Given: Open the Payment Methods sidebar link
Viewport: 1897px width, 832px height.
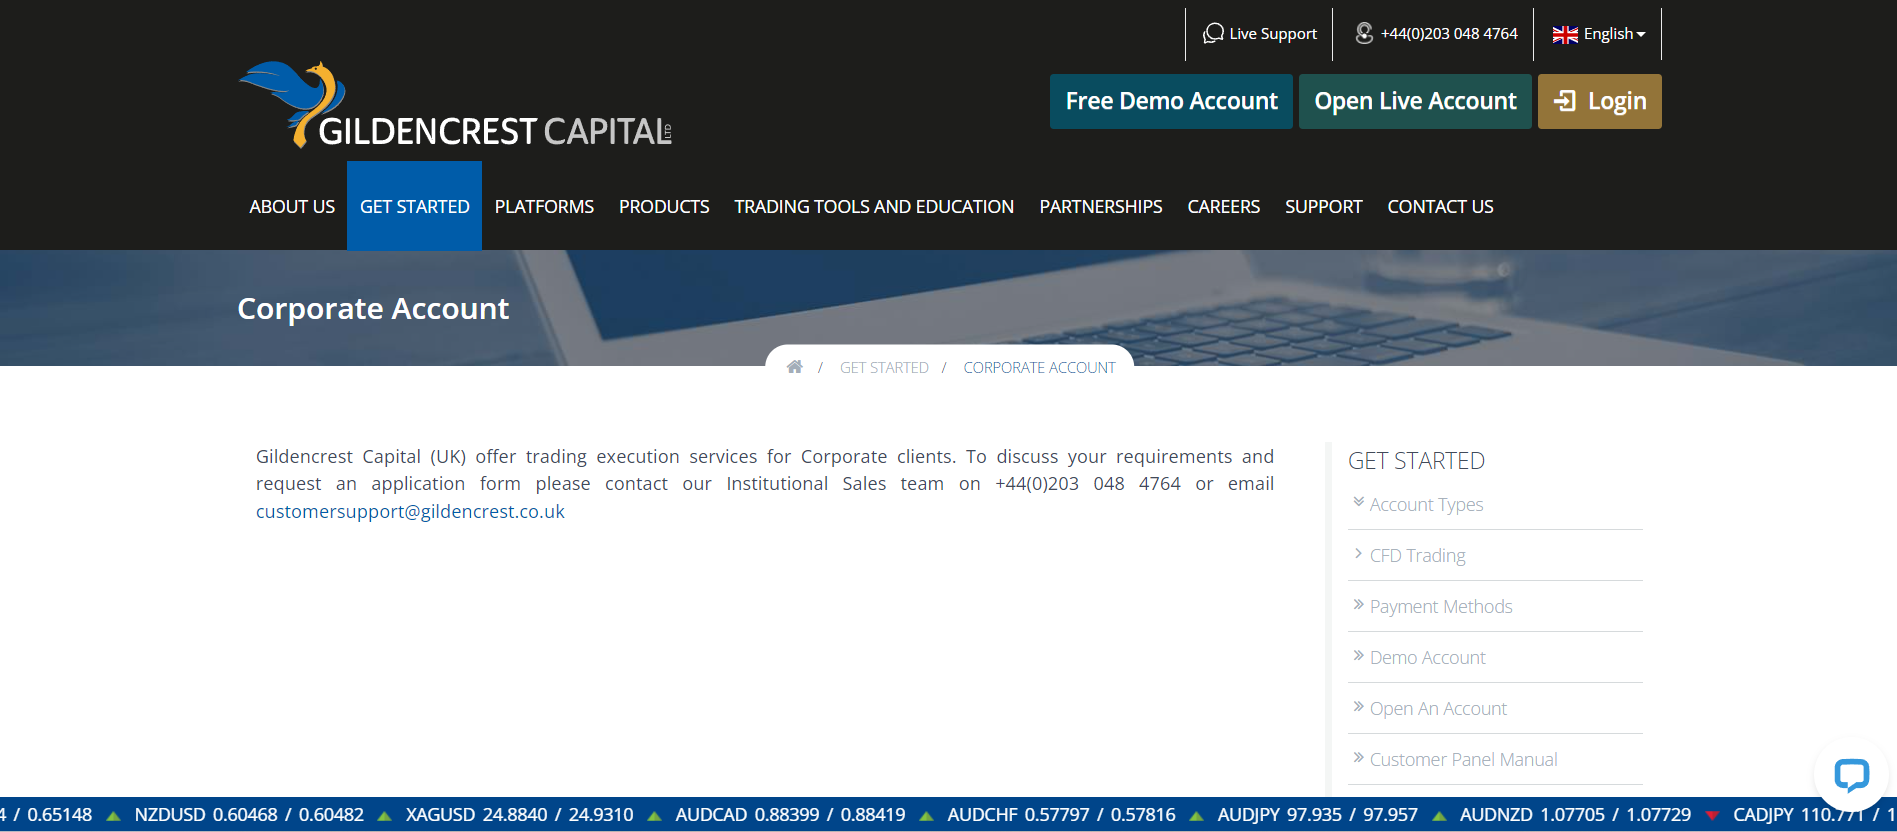Looking at the screenshot, I should tap(1441, 606).
